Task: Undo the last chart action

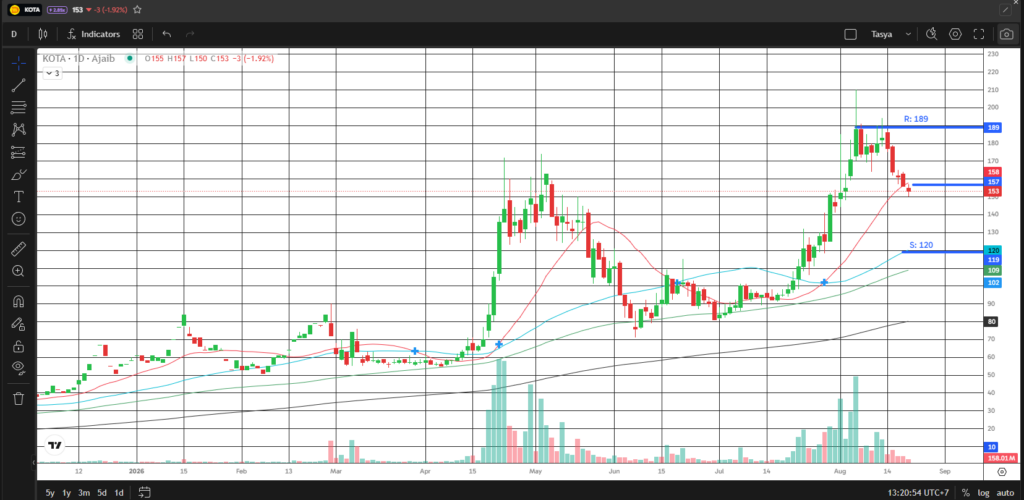Action: (167, 34)
